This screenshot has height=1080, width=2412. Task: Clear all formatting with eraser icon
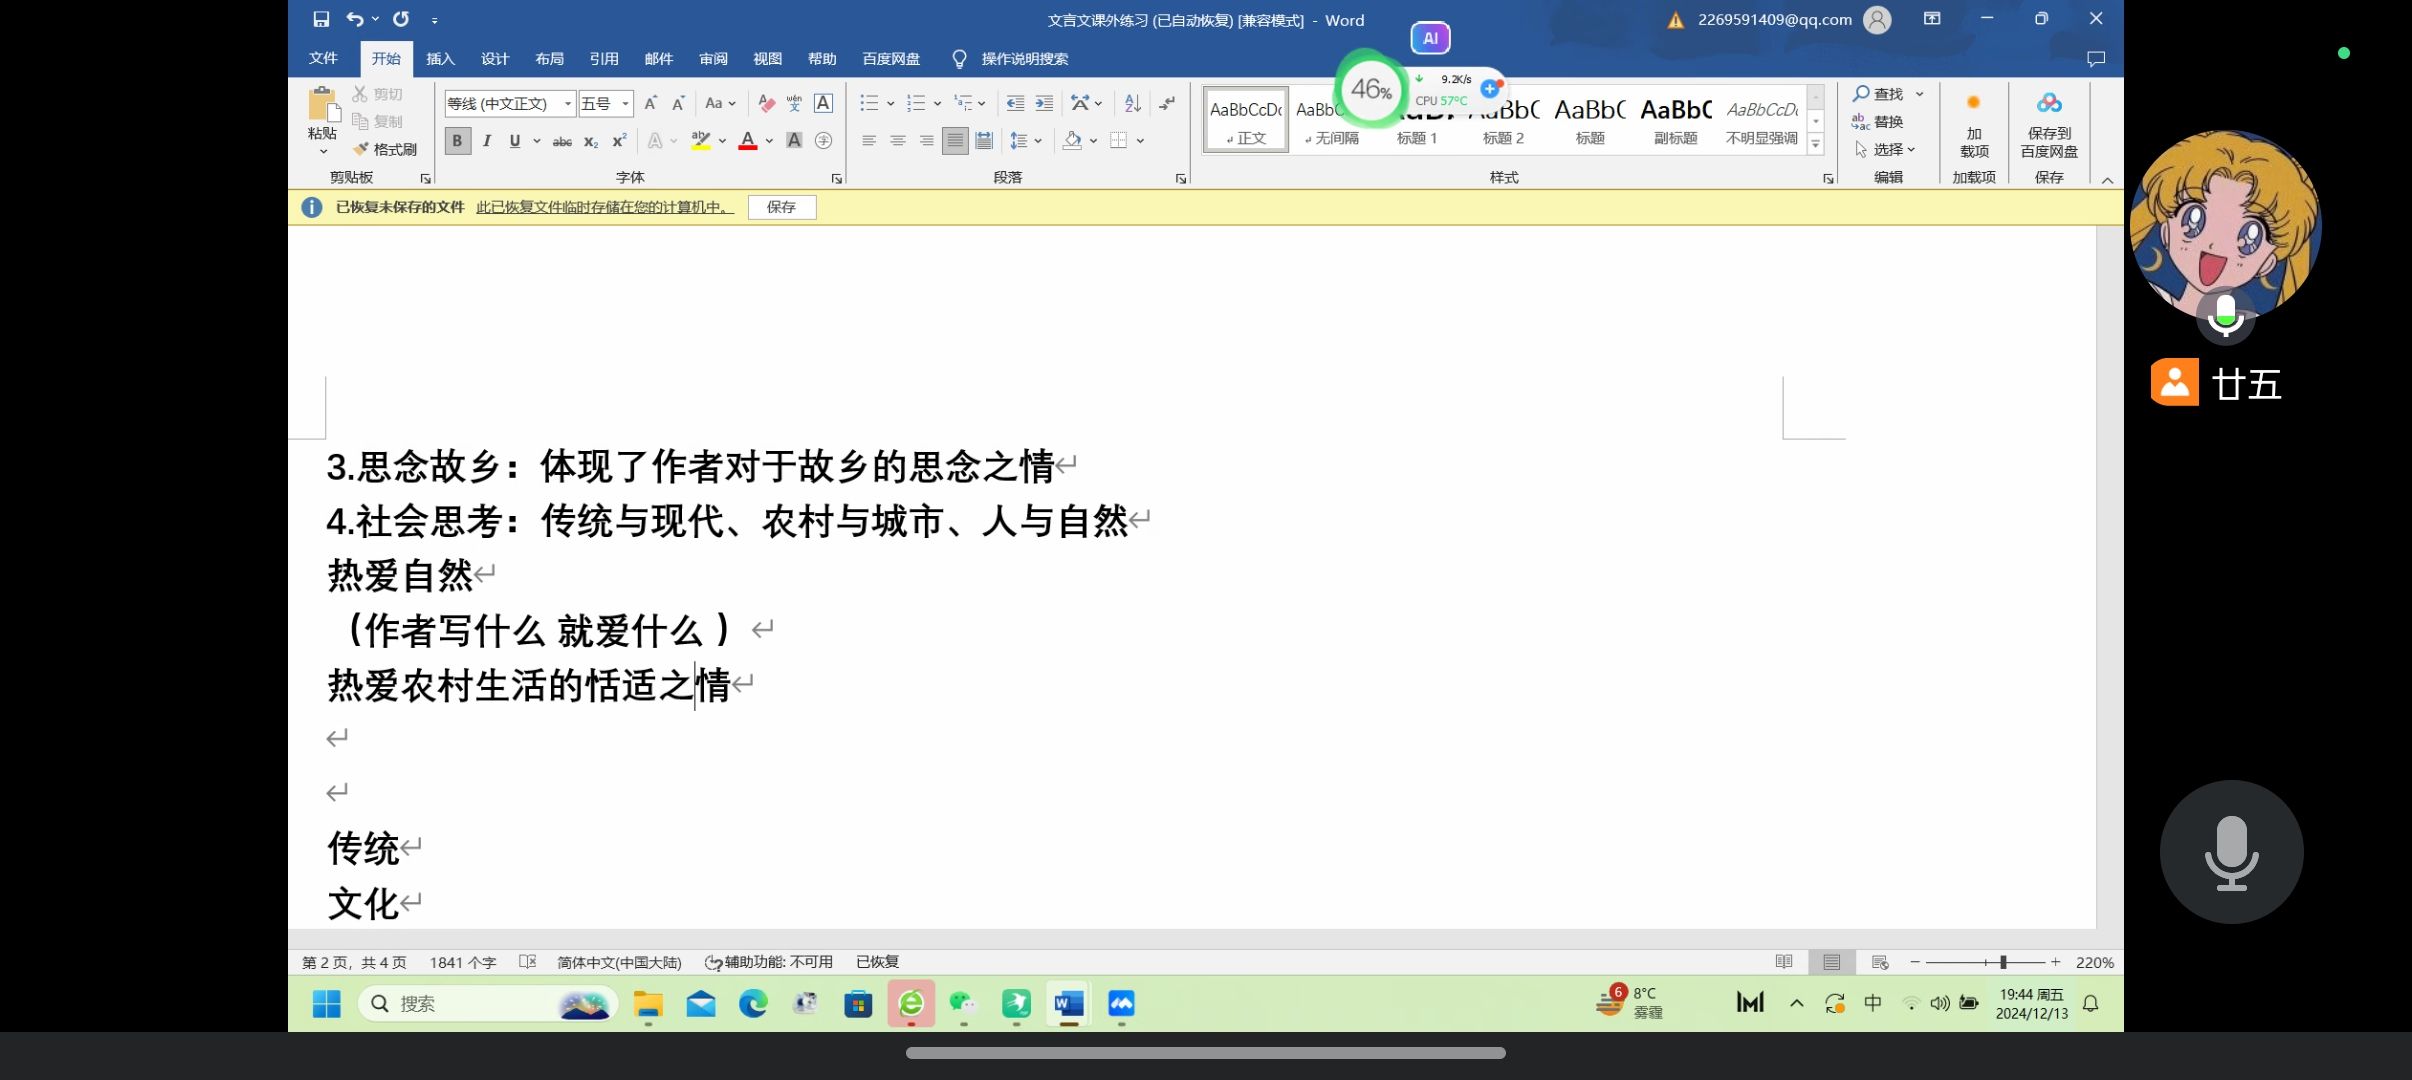(x=766, y=103)
